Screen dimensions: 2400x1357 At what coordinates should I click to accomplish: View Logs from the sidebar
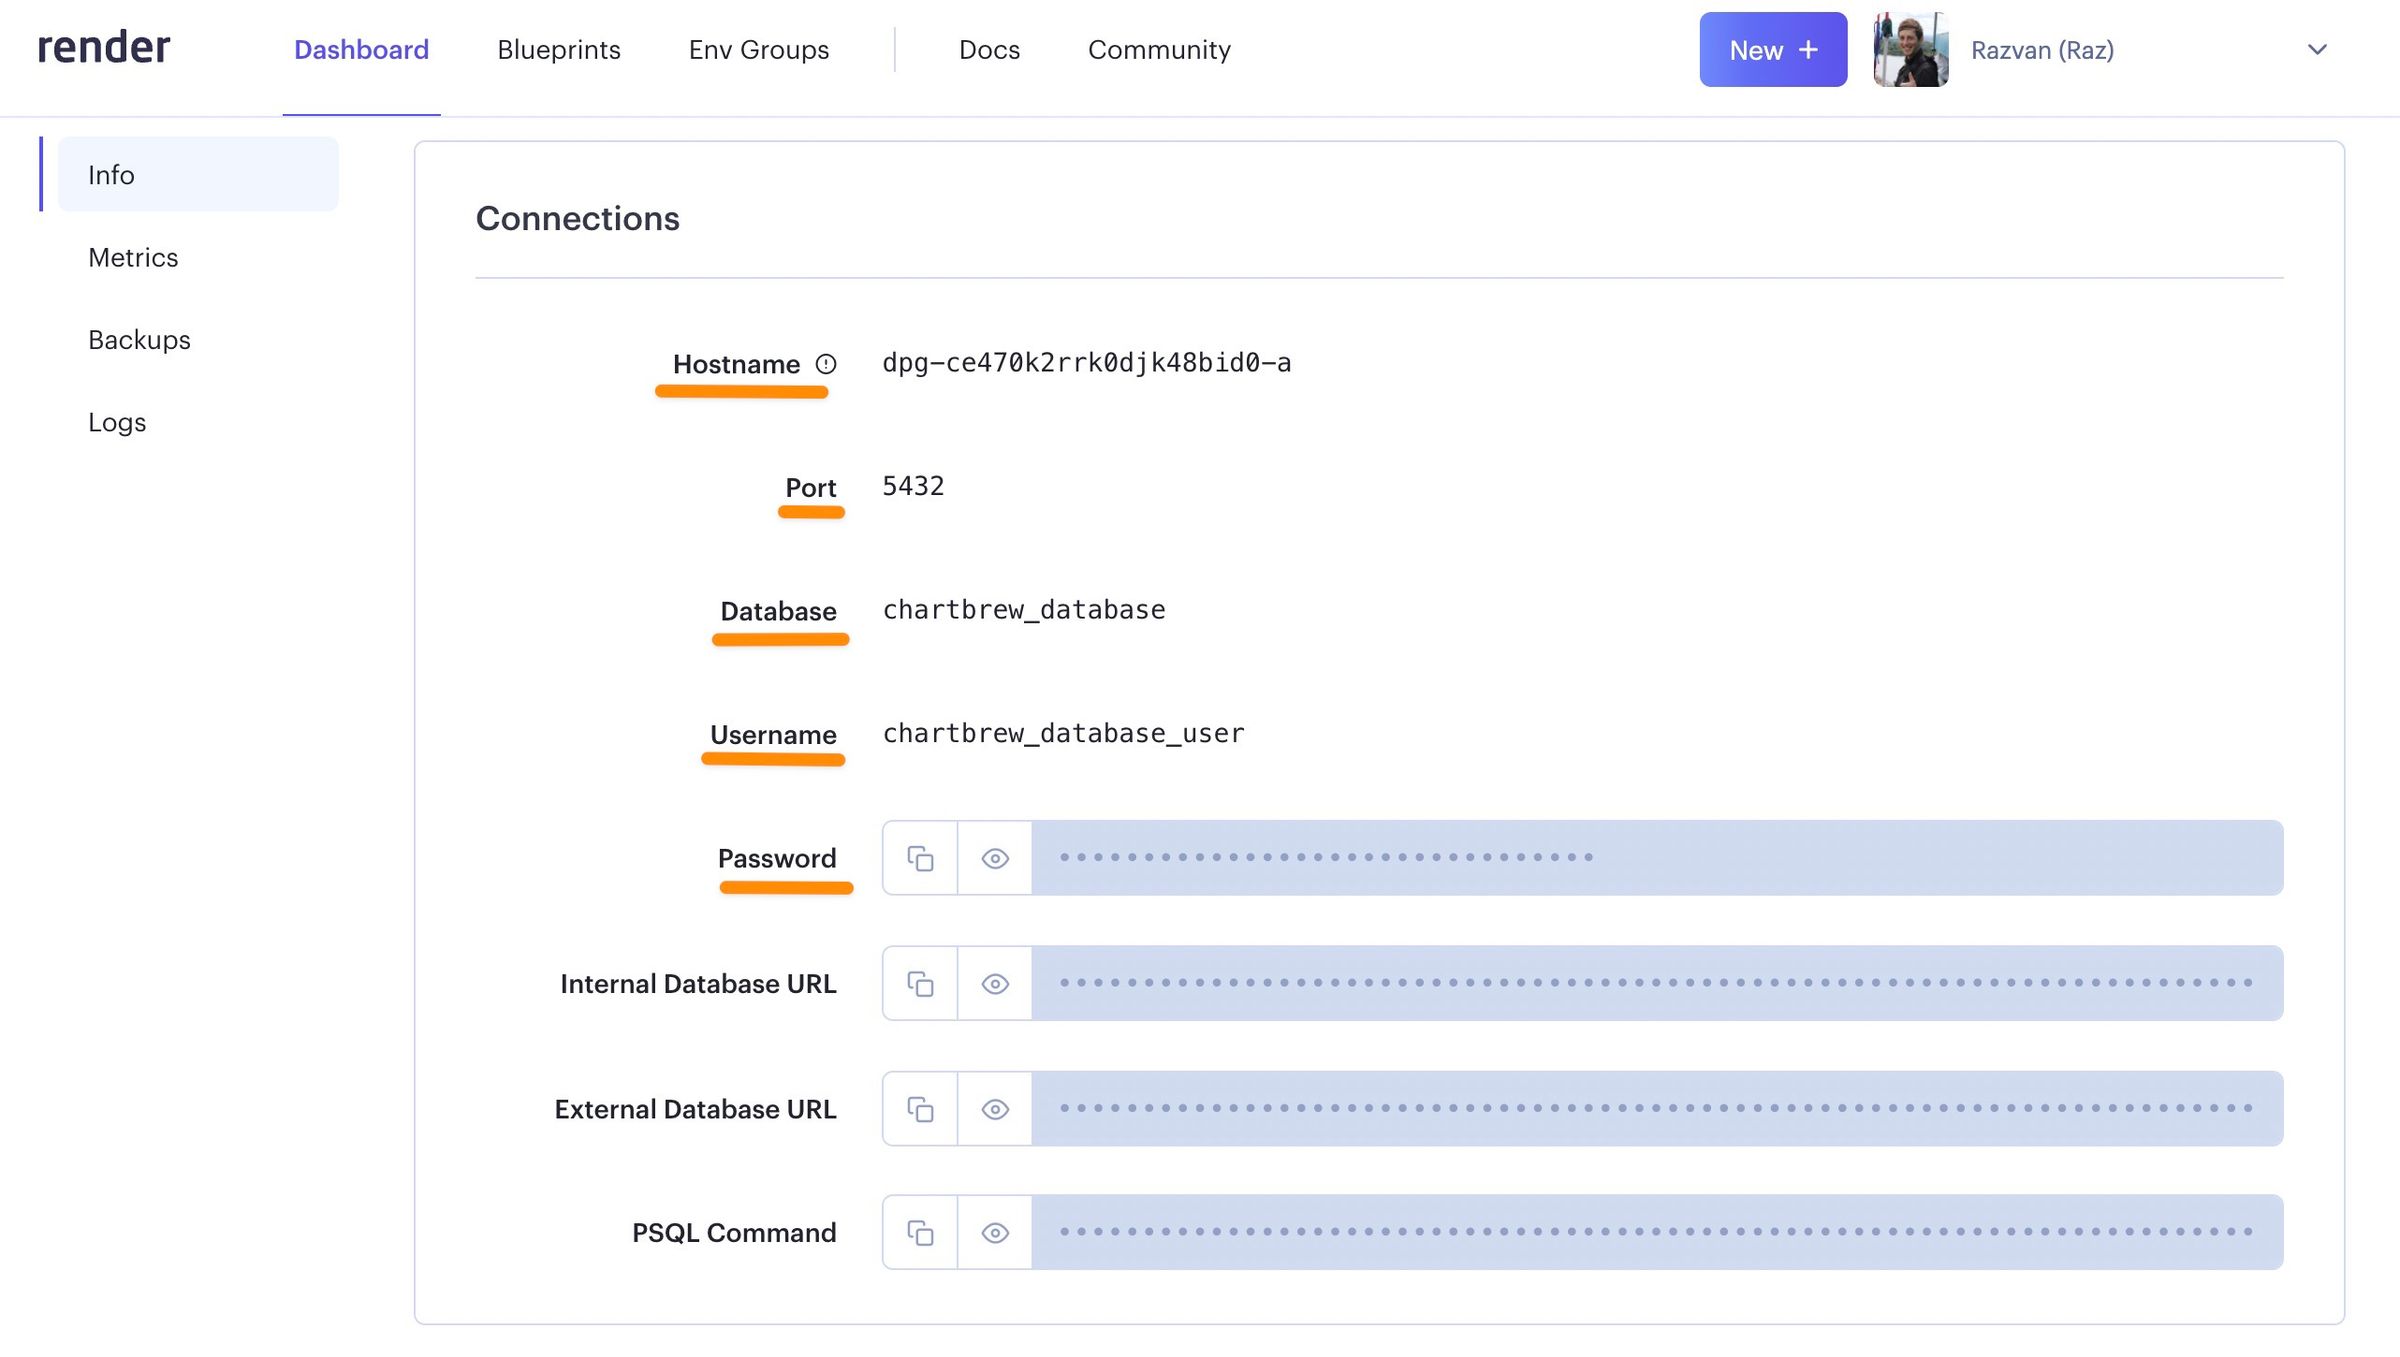(116, 422)
